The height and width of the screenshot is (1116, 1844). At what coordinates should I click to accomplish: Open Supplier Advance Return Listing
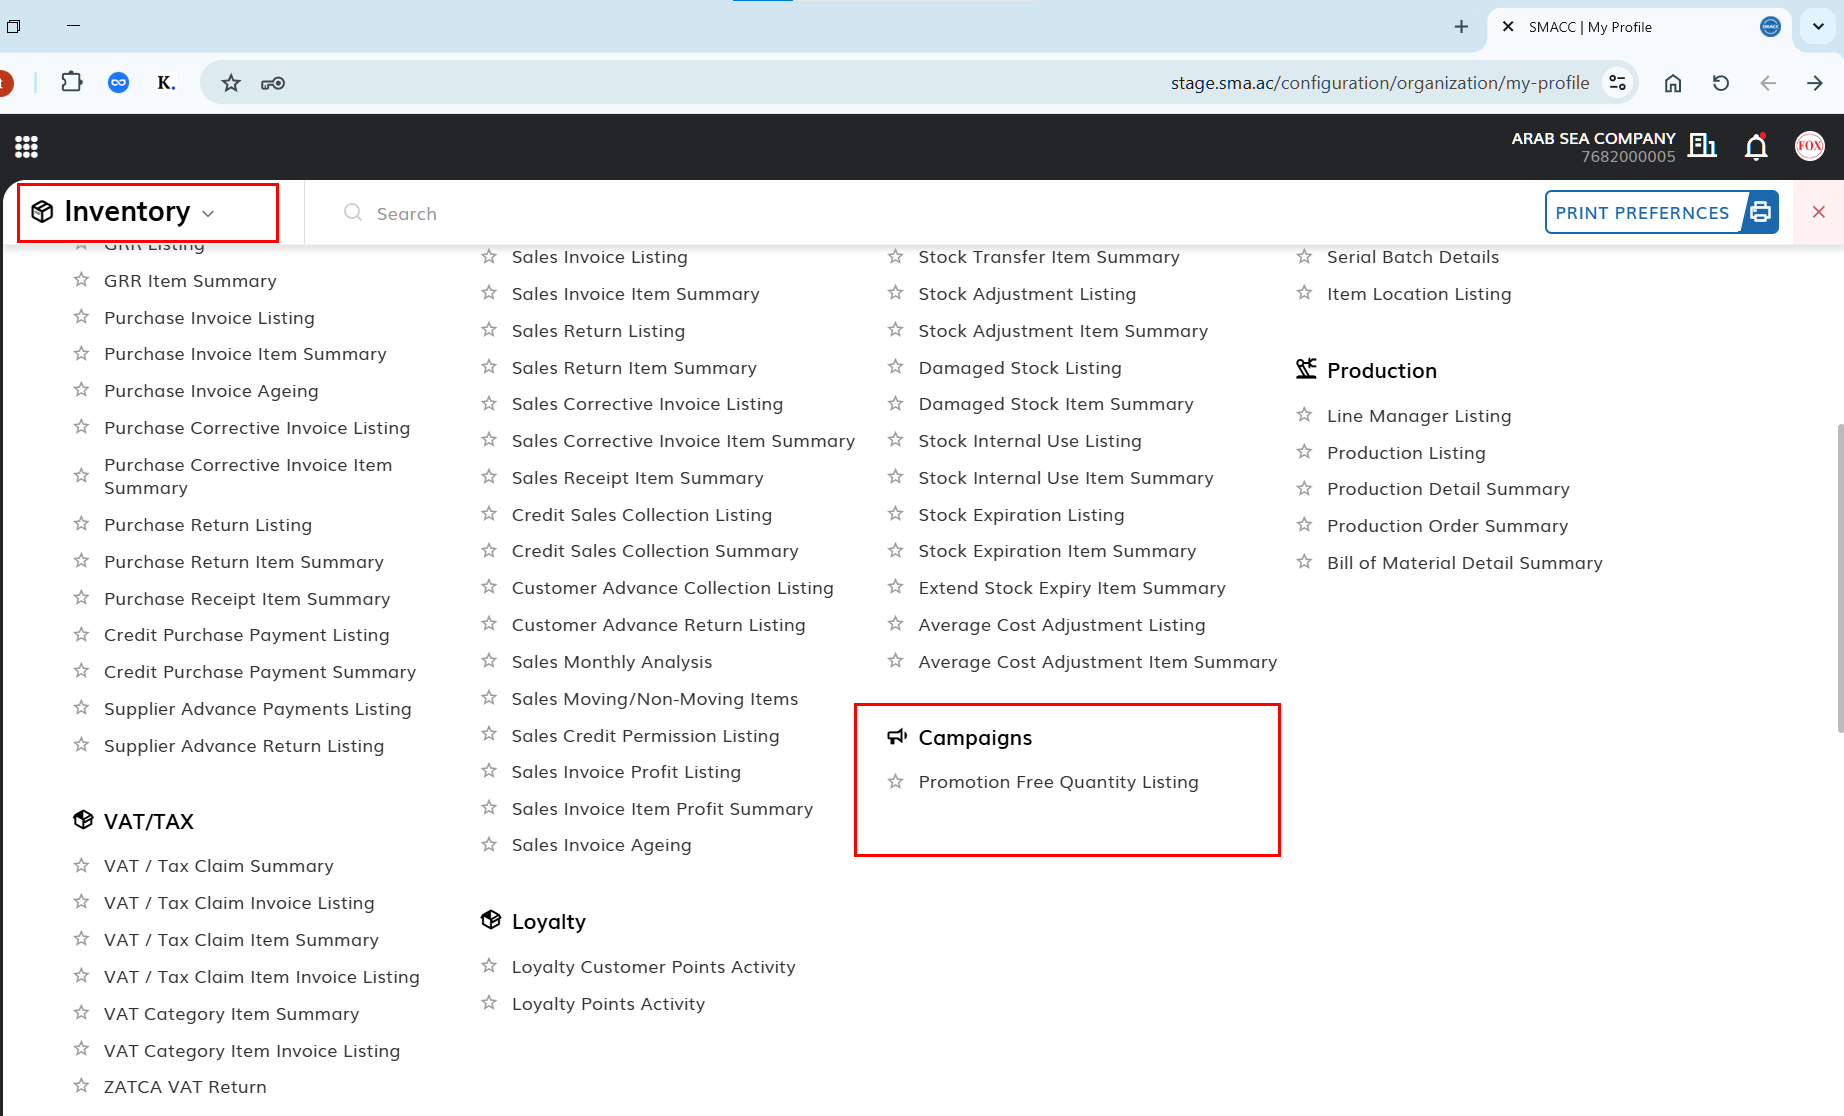click(244, 746)
